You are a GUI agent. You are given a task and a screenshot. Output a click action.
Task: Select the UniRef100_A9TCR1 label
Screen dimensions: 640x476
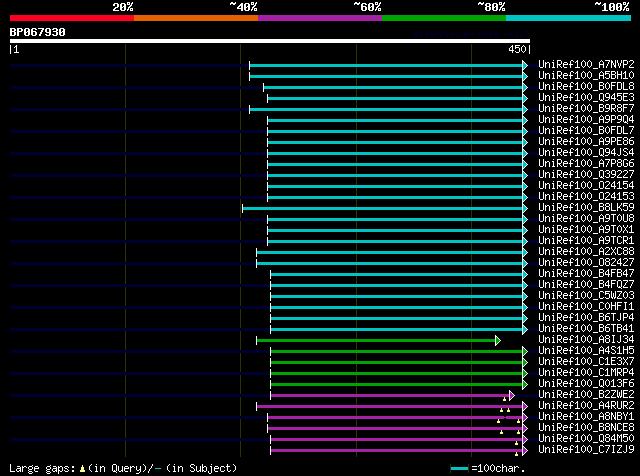coord(586,241)
